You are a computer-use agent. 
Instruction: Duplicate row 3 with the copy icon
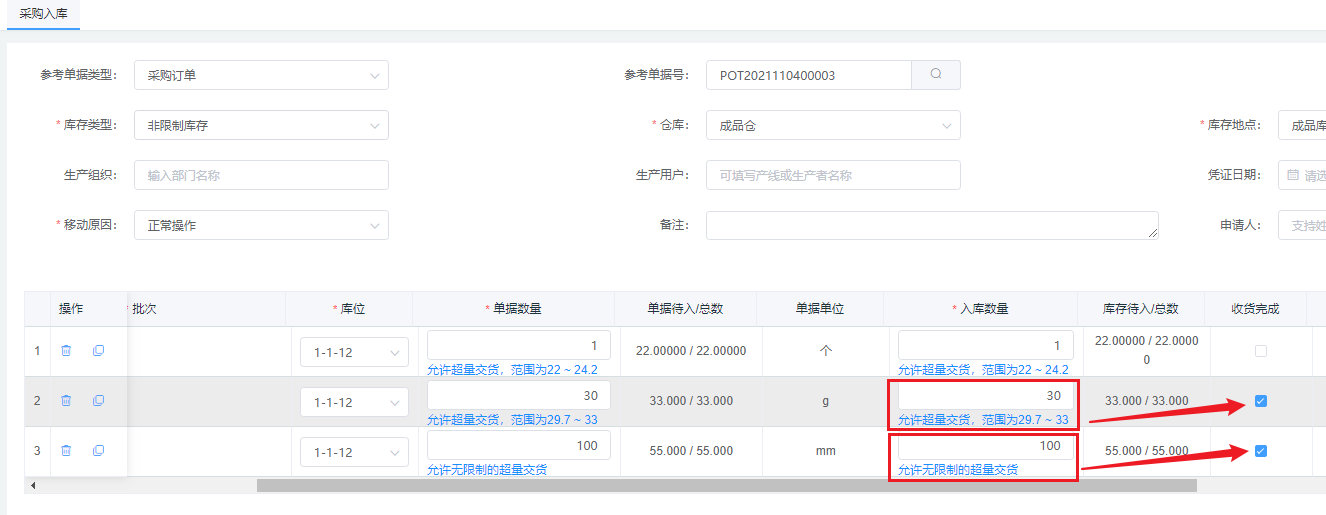click(x=98, y=451)
